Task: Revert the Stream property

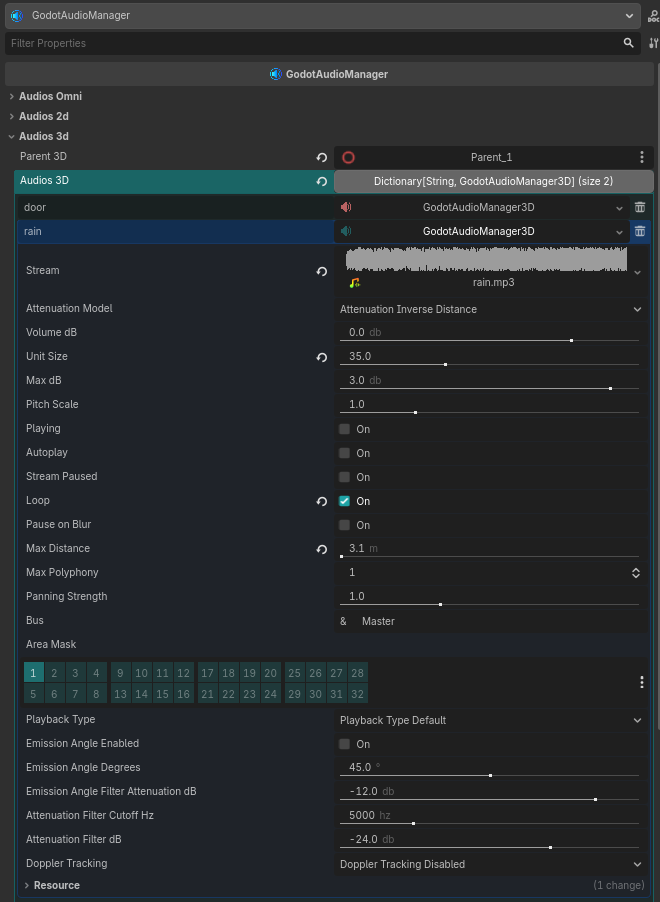Action: pos(322,272)
